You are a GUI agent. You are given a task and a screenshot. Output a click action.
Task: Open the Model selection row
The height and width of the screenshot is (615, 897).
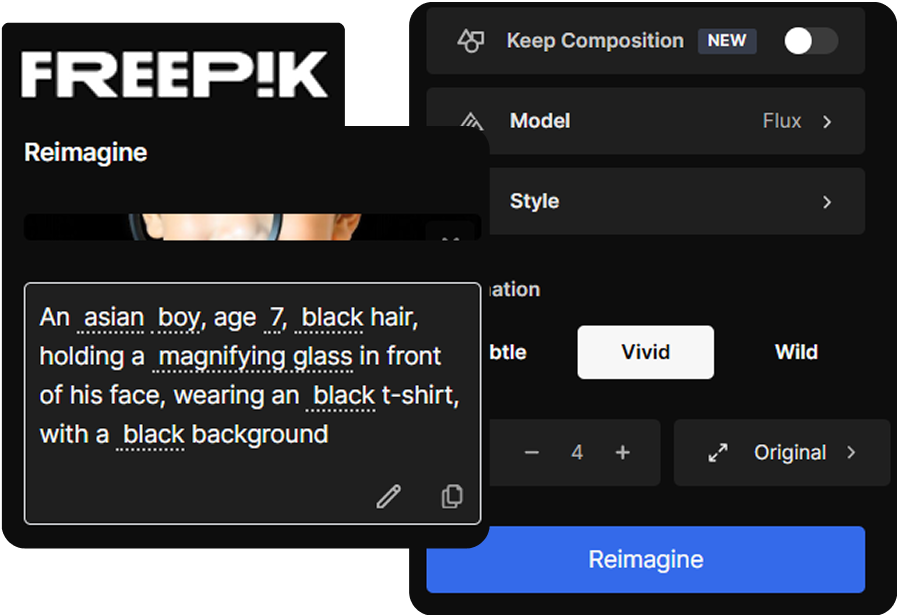[x=645, y=121]
